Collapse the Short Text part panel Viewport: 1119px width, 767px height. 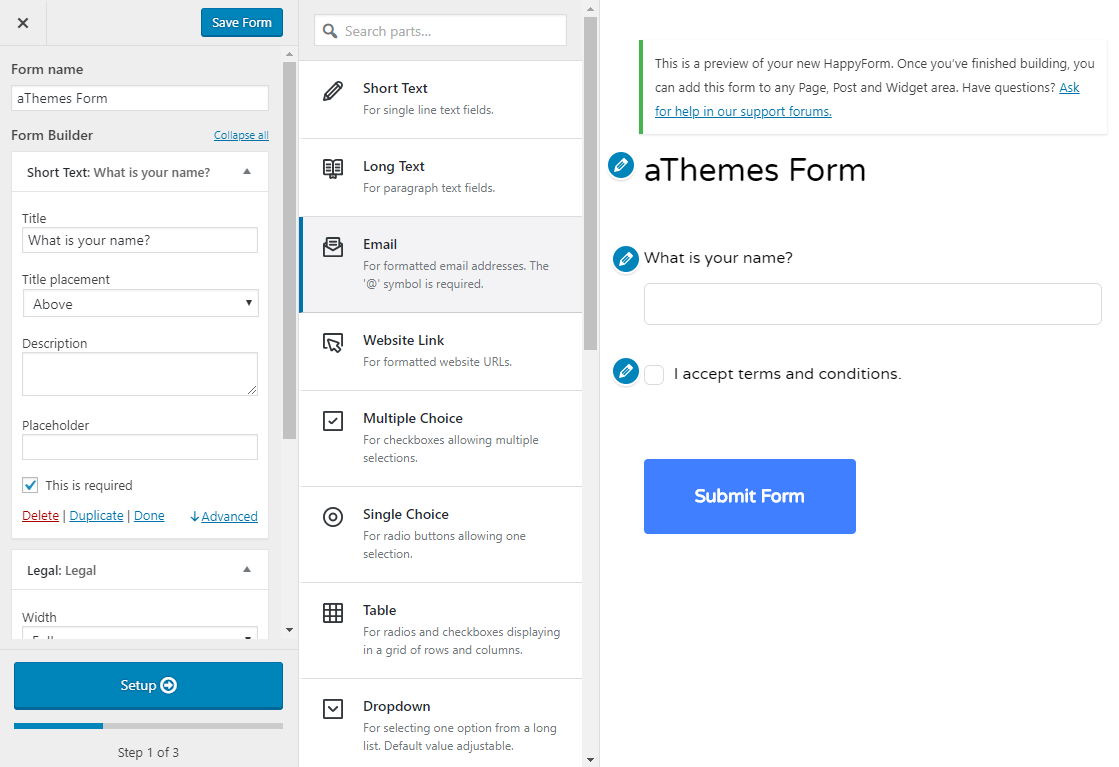point(247,172)
